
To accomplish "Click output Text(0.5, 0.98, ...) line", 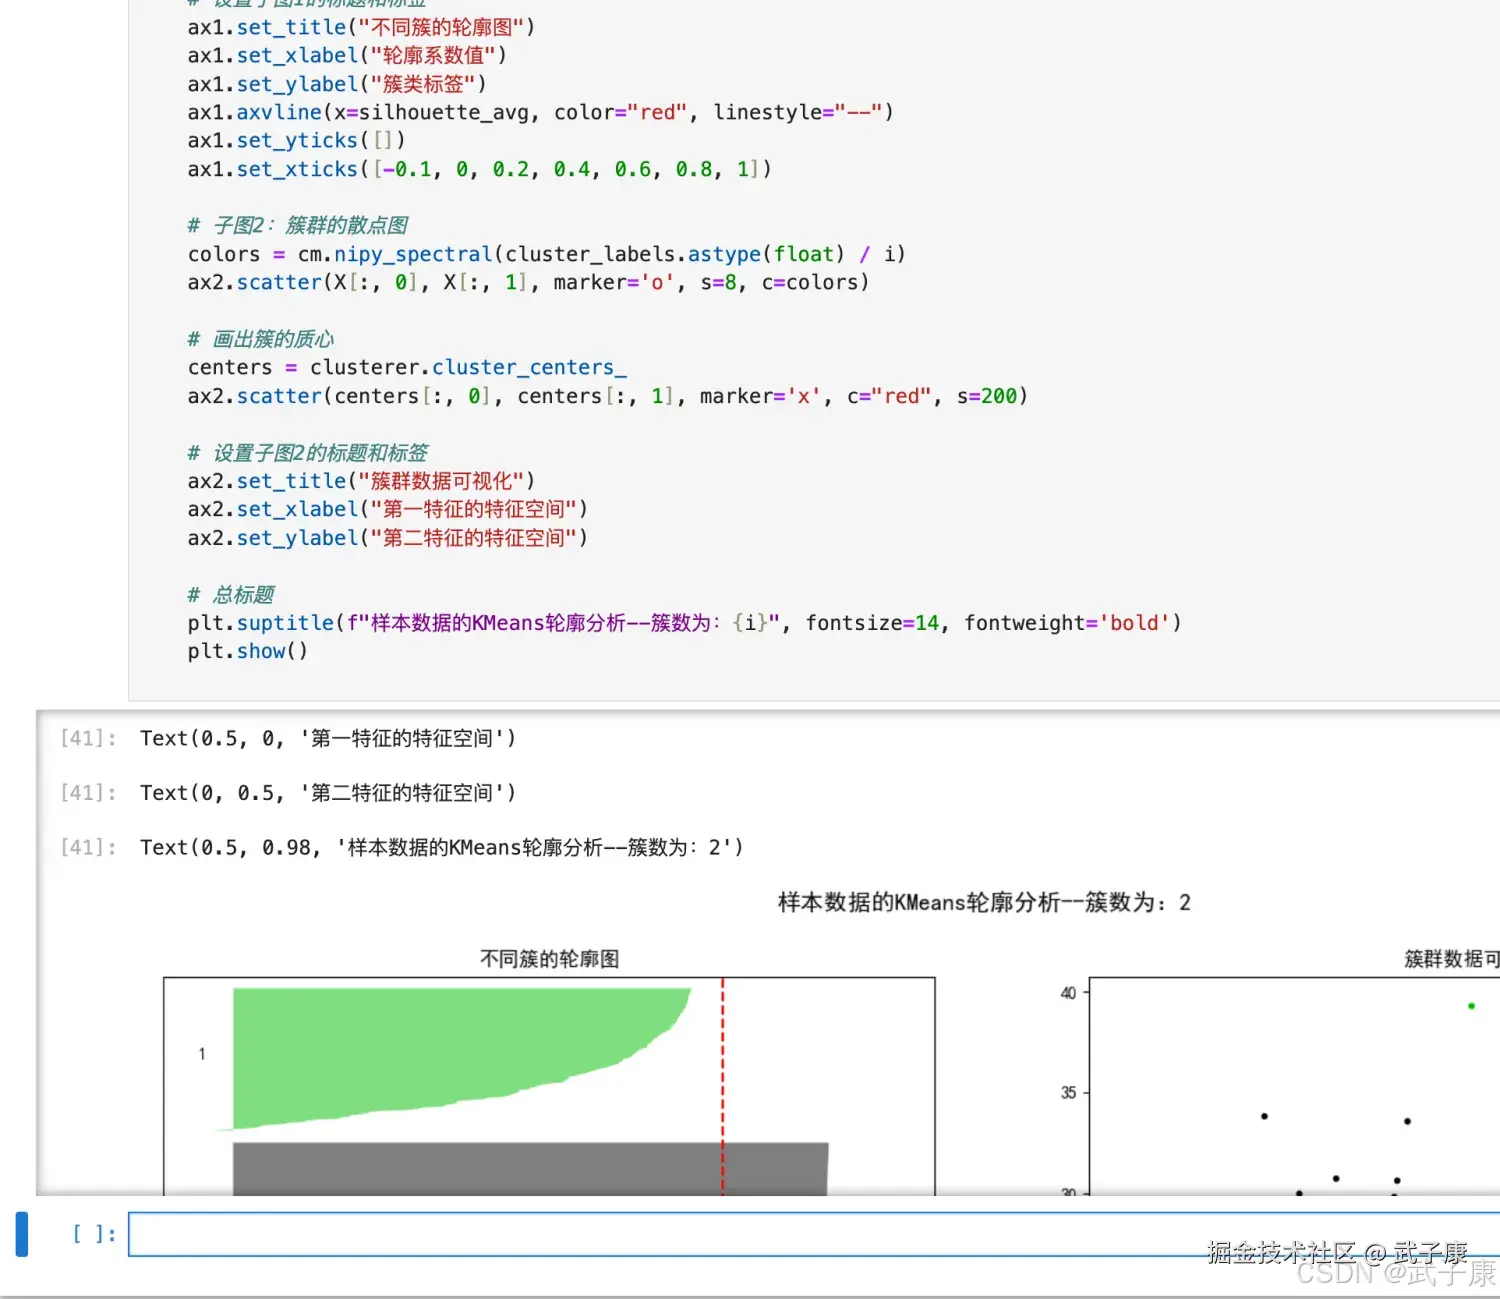I will [442, 847].
